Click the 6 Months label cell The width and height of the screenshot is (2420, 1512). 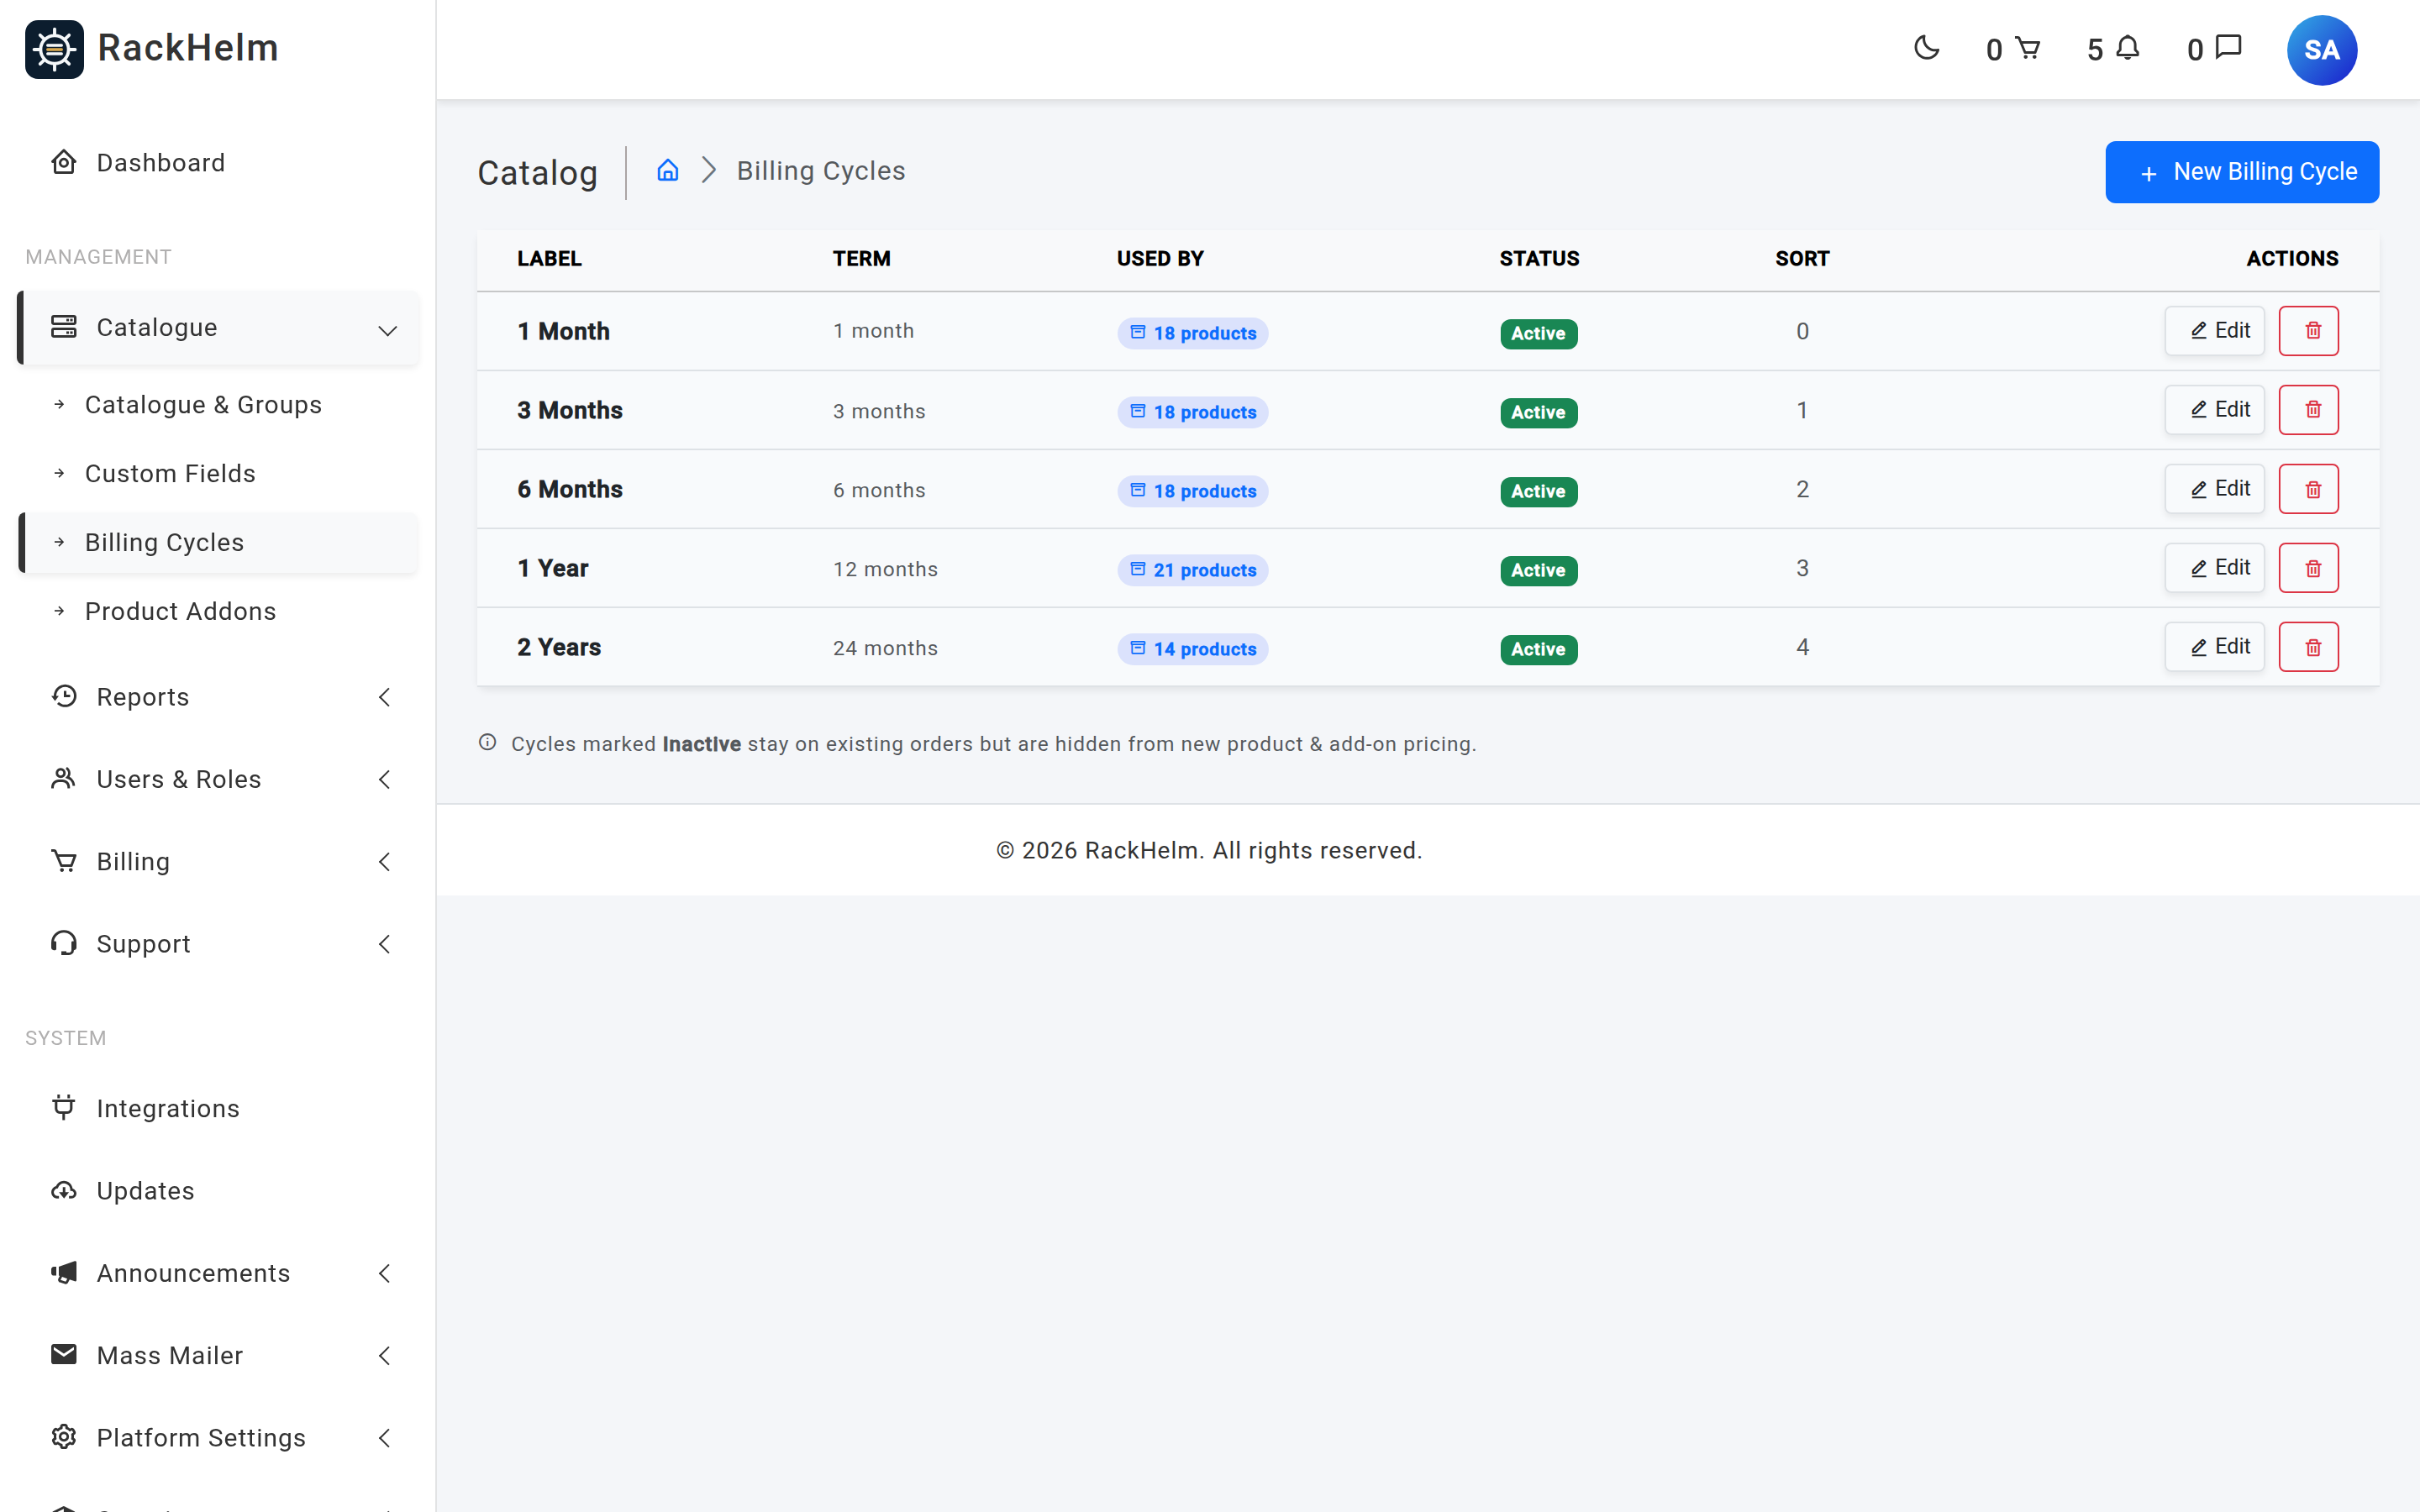pyautogui.click(x=570, y=489)
